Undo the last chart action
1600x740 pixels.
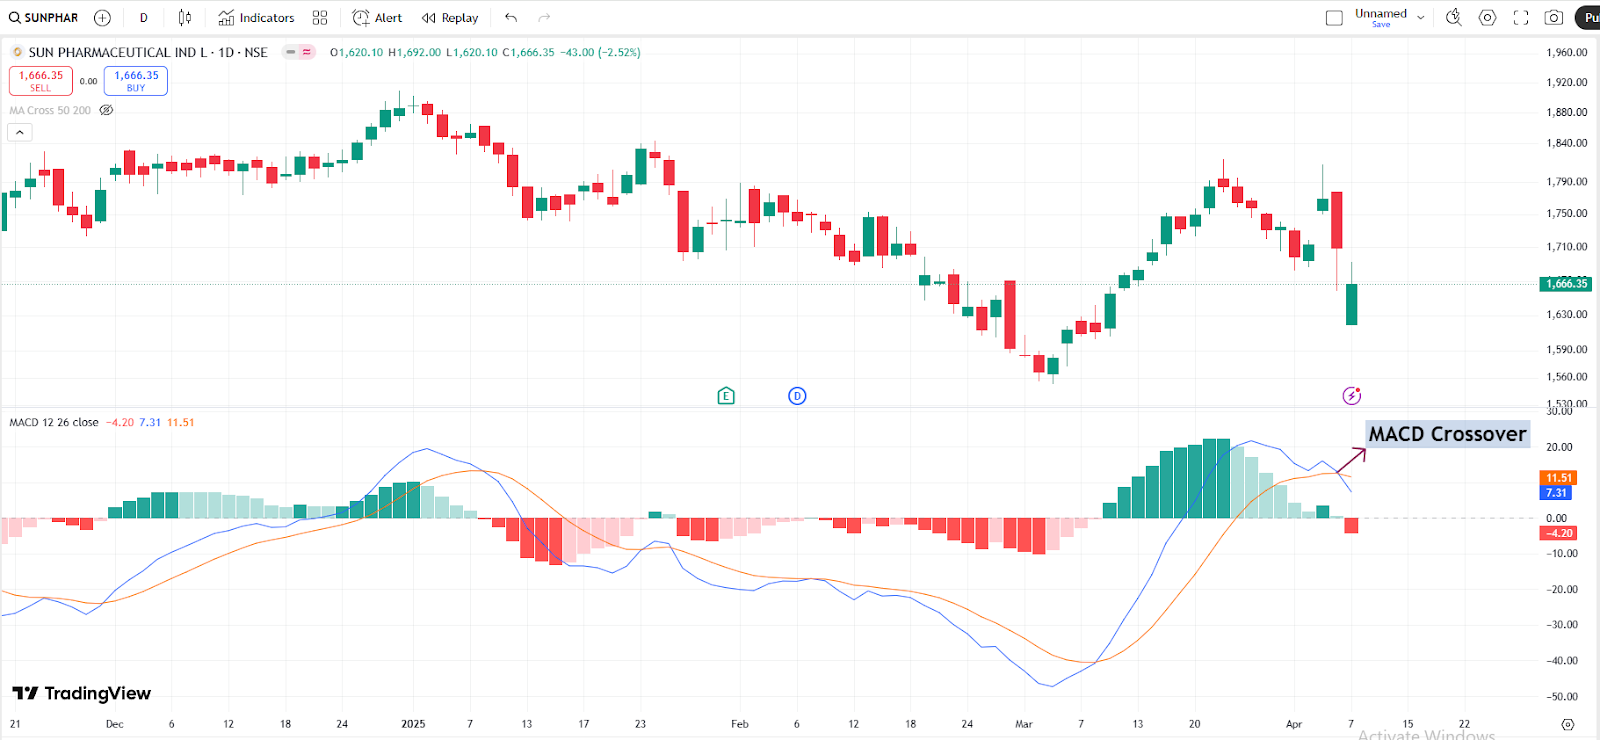click(511, 18)
